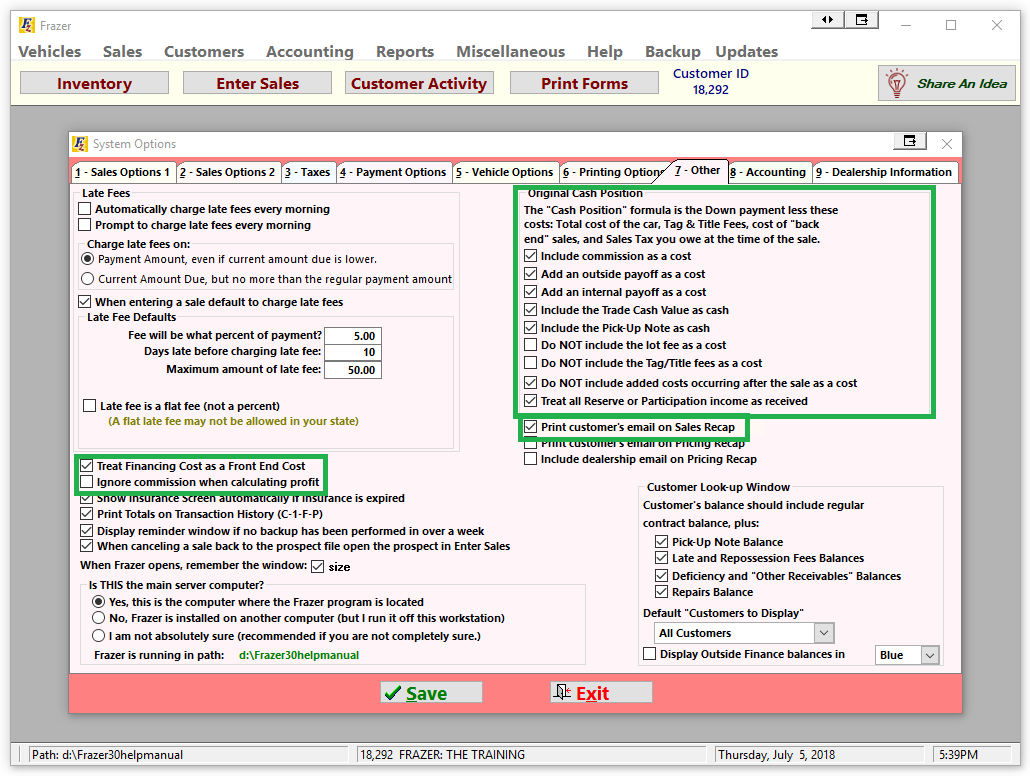1030x776 pixels.
Task: Toggle default to charge late fees checkbox
Action: [85, 302]
